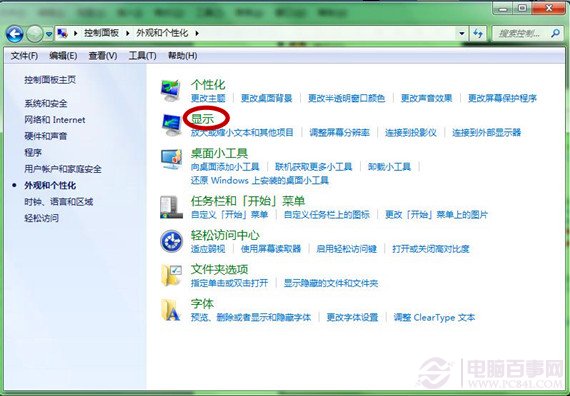Click the 连接到外部显示器 link
The width and height of the screenshot is (570, 396).
coord(486,132)
